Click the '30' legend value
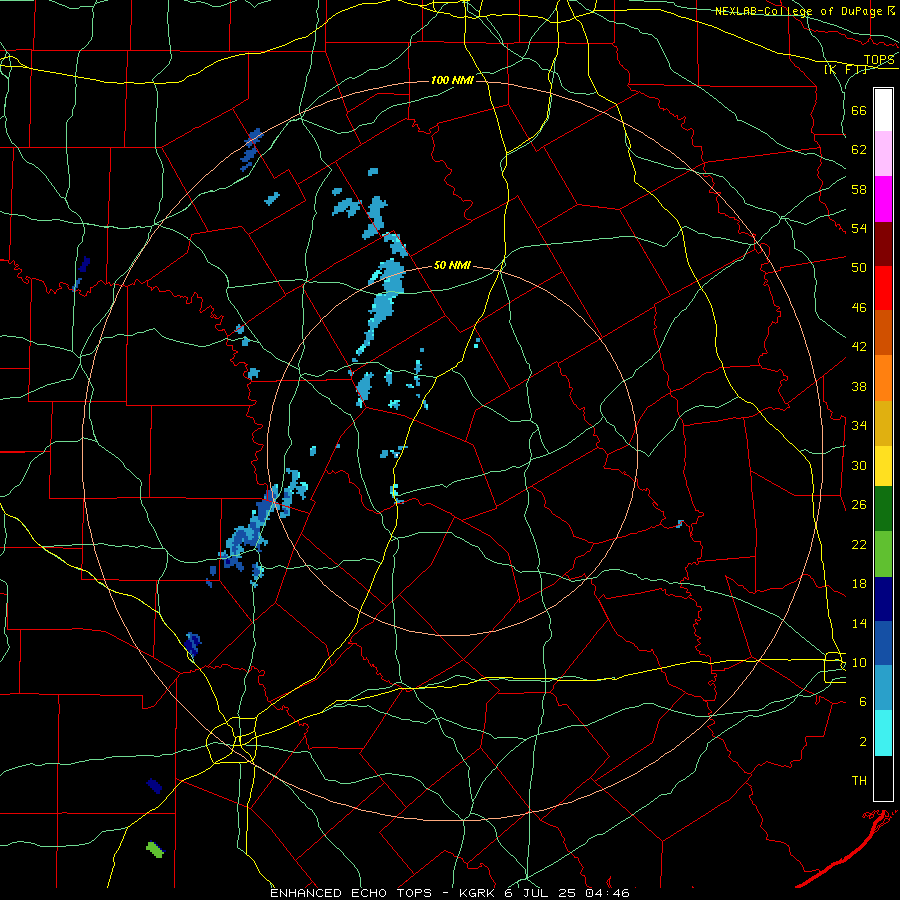This screenshot has height=900, width=900. point(859,465)
